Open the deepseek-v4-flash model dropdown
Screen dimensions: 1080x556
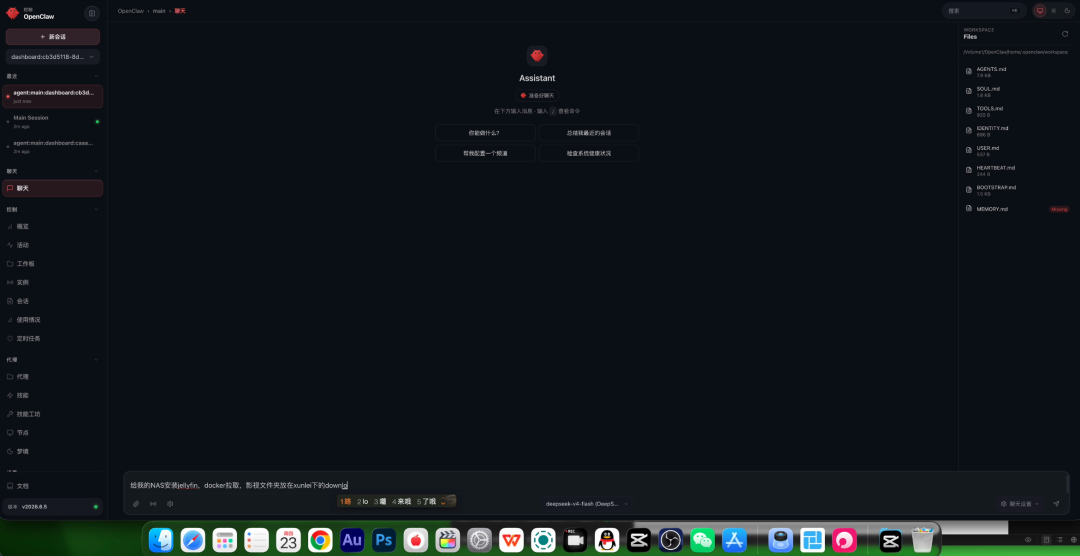(x=587, y=504)
